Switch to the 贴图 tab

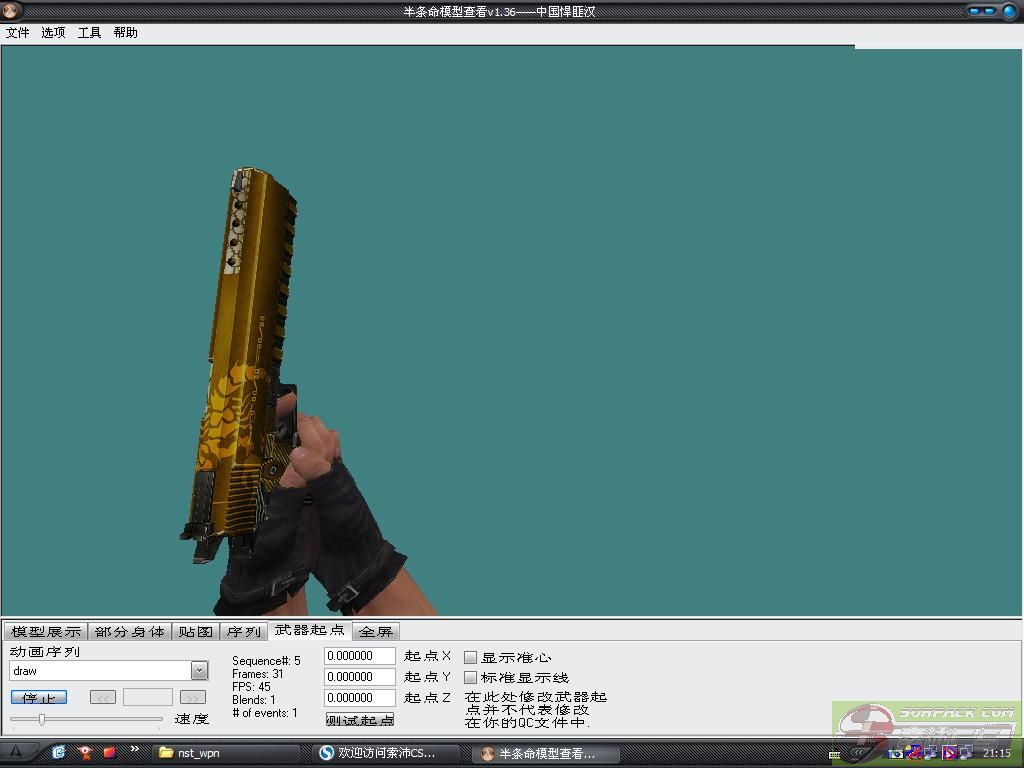click(x=196, y=632)
